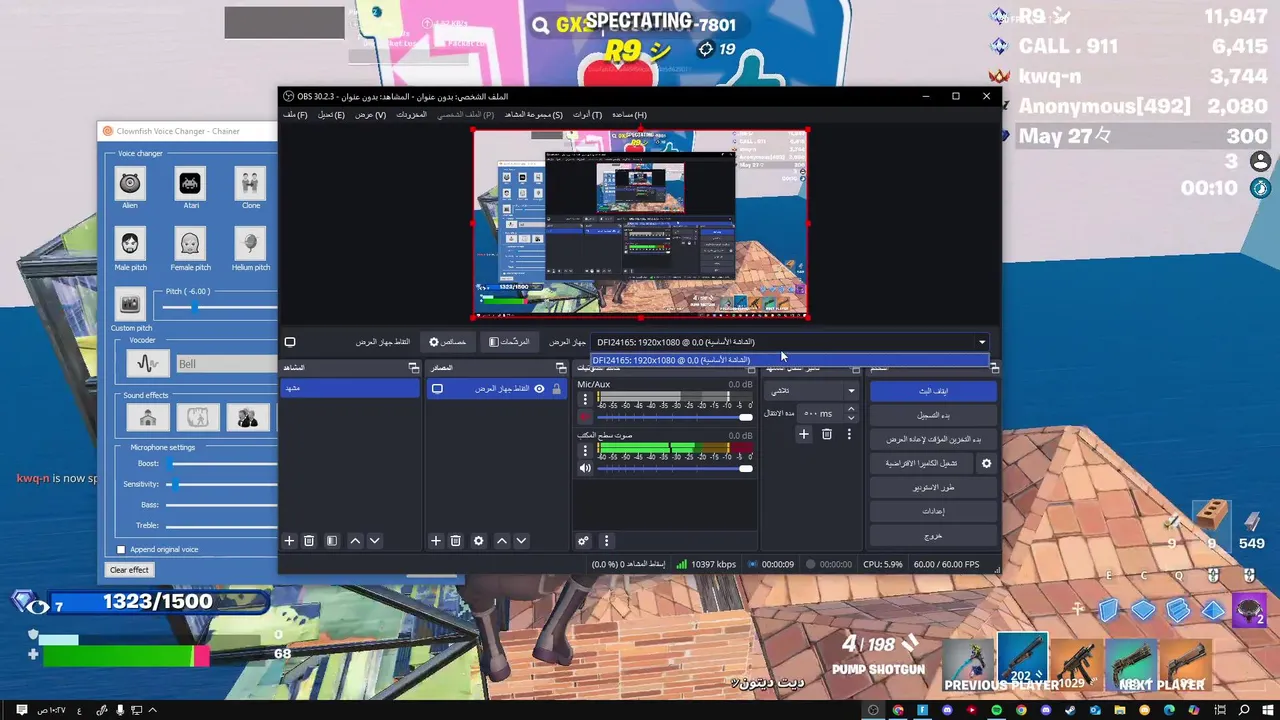Expand the display device combo box
This screenshot has height=720, width=1280.
[x=790, y=342]
